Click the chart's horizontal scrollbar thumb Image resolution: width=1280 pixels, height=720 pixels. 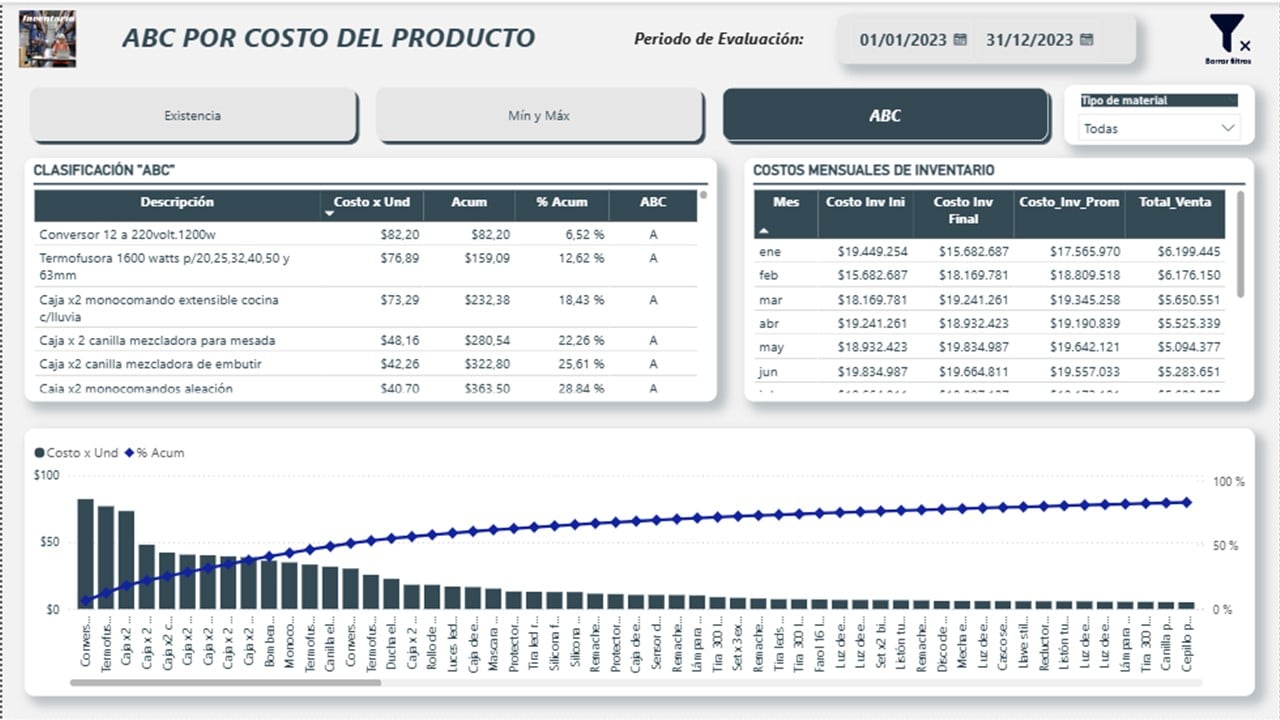point(225,683)
